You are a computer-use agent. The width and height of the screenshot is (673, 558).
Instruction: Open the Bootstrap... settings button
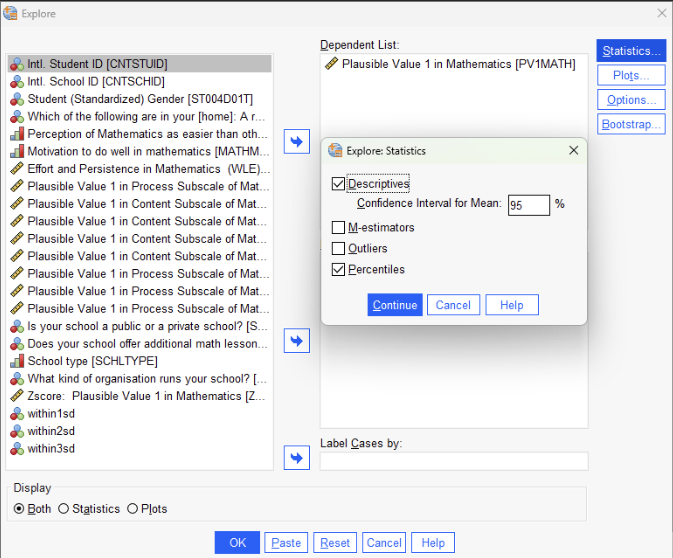point(631,124)
